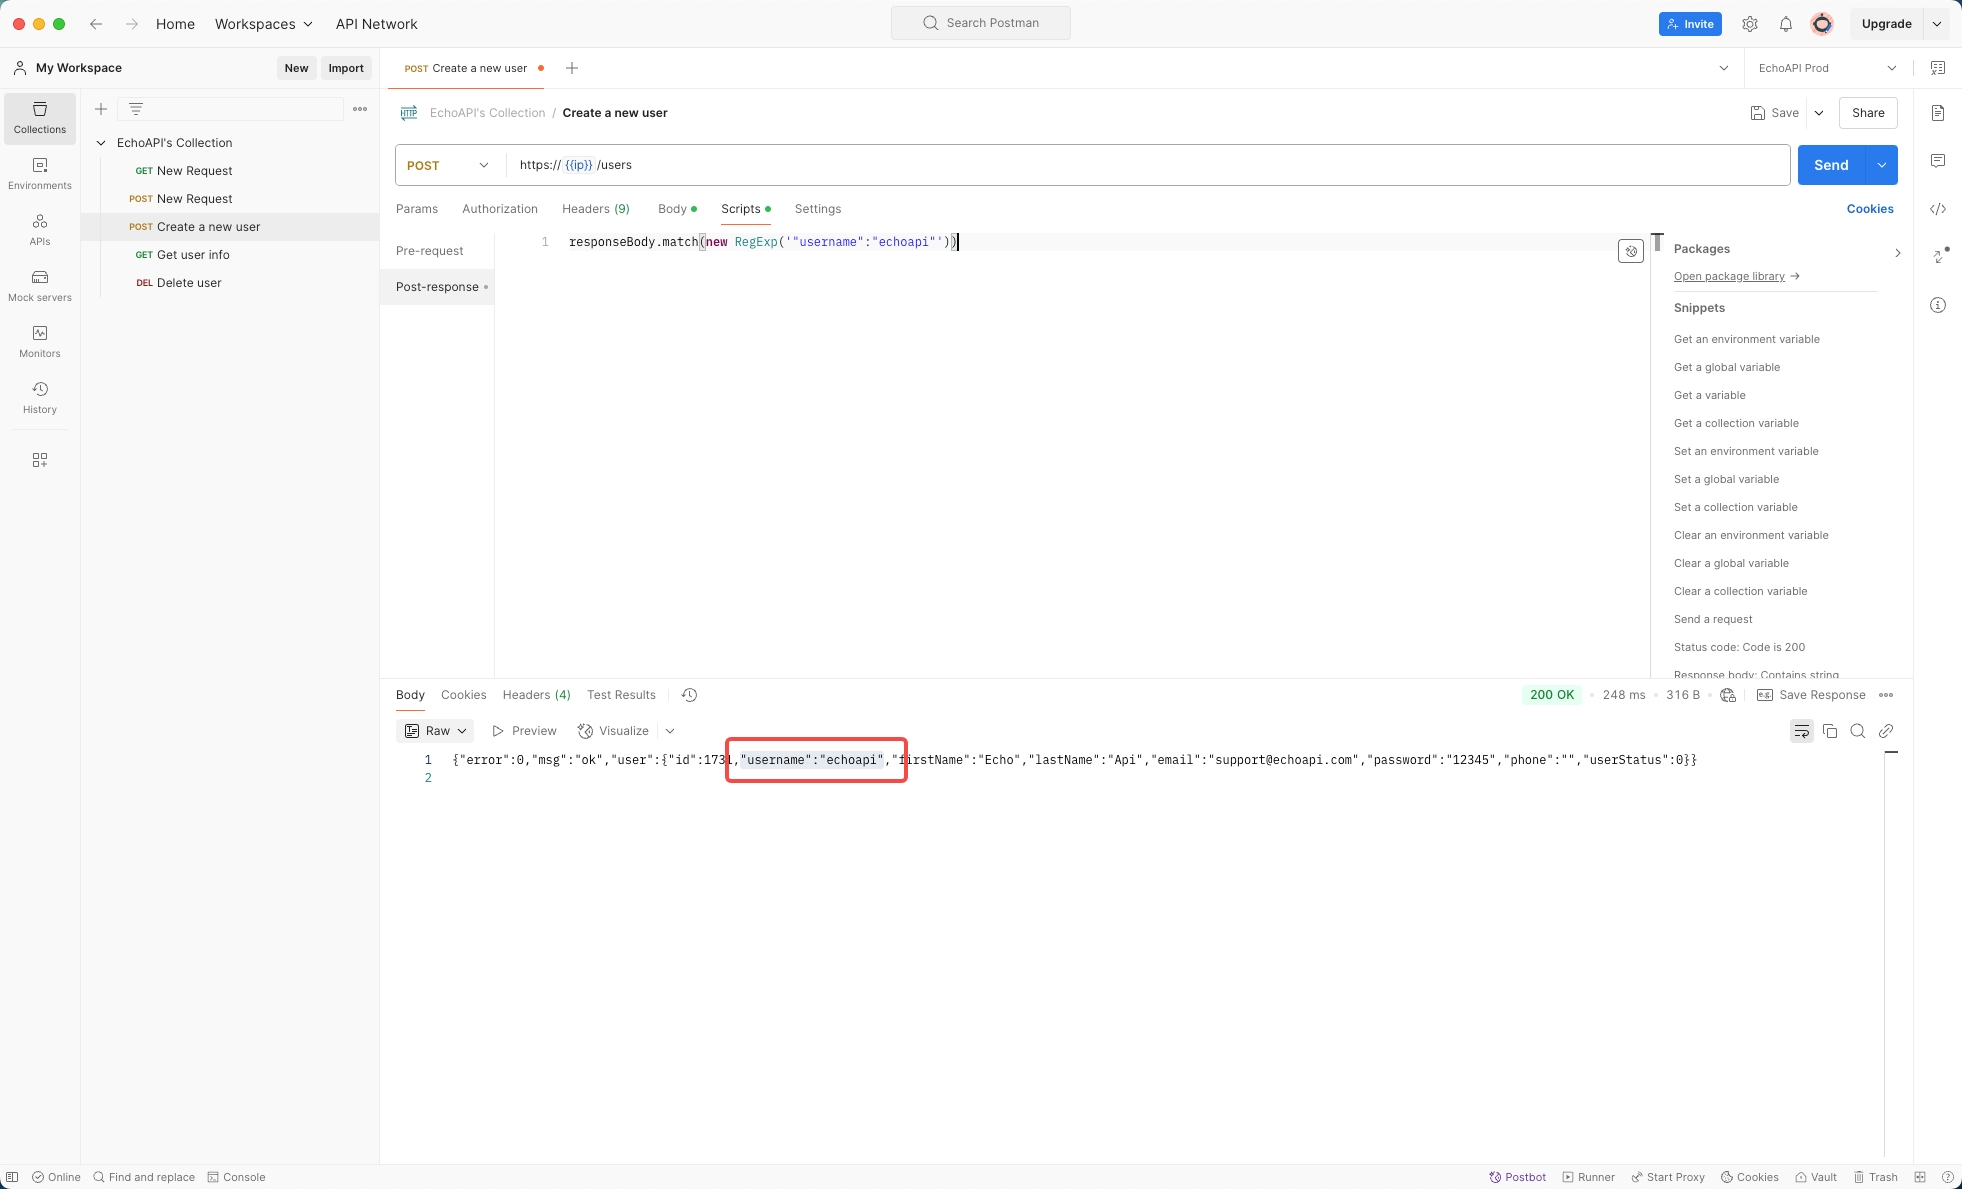Click the Send button
1962x1189 pixels.
coord(1831,165)
